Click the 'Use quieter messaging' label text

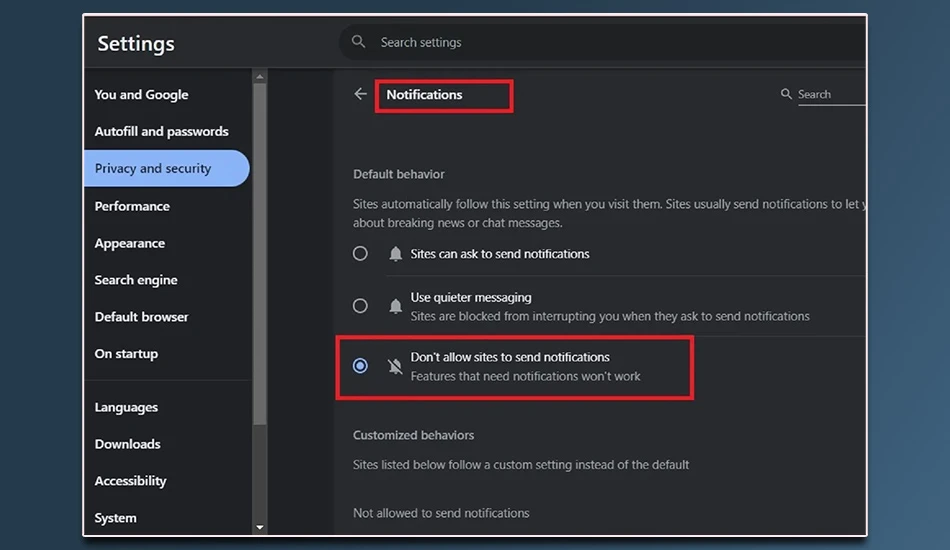[x=471, y=297]
